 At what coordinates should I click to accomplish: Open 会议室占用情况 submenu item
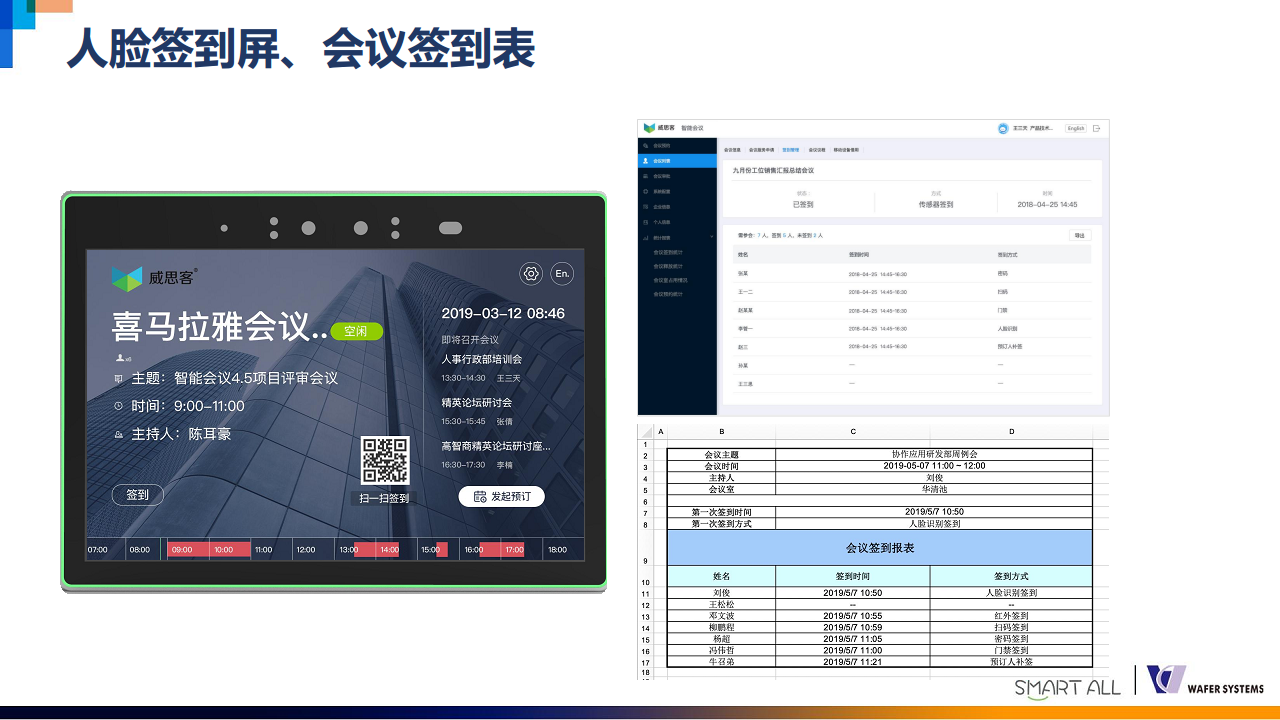tap(670, 280)
